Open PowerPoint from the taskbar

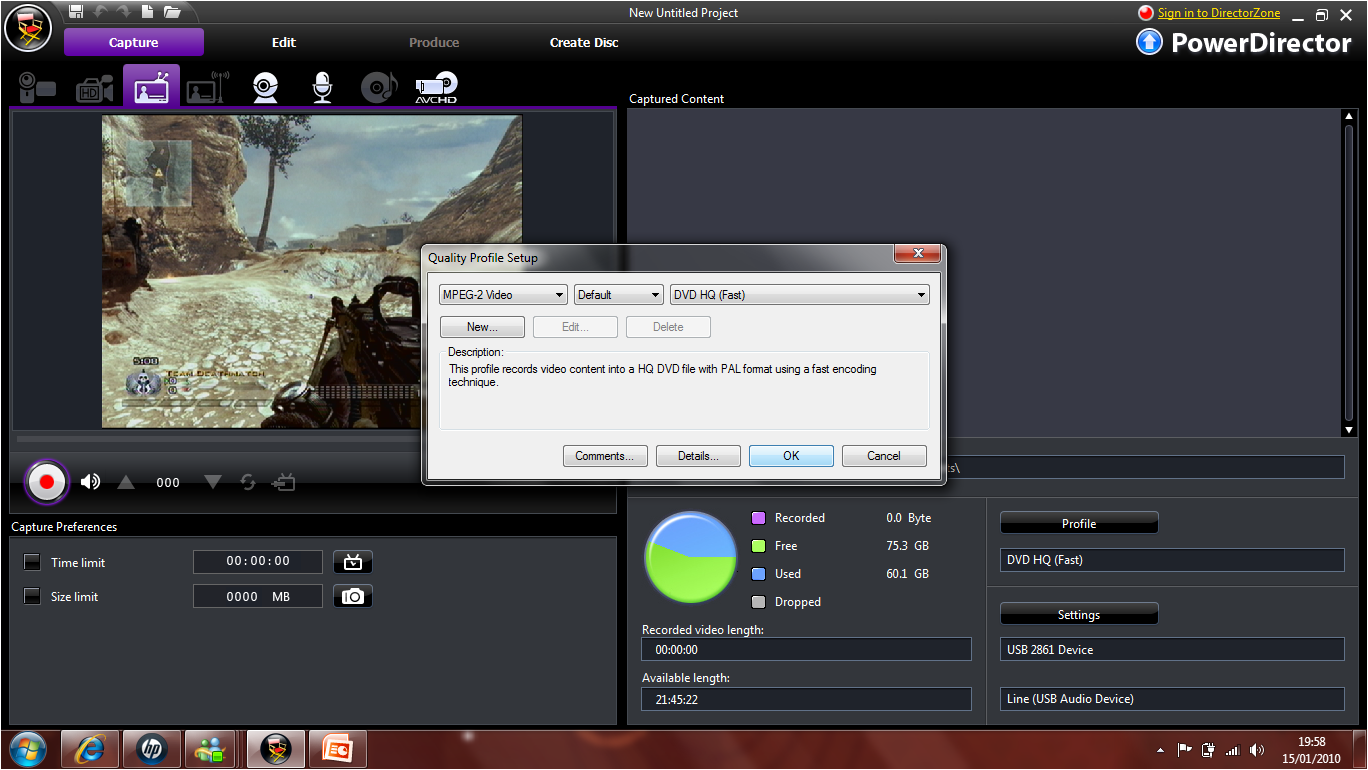point(337,749)
